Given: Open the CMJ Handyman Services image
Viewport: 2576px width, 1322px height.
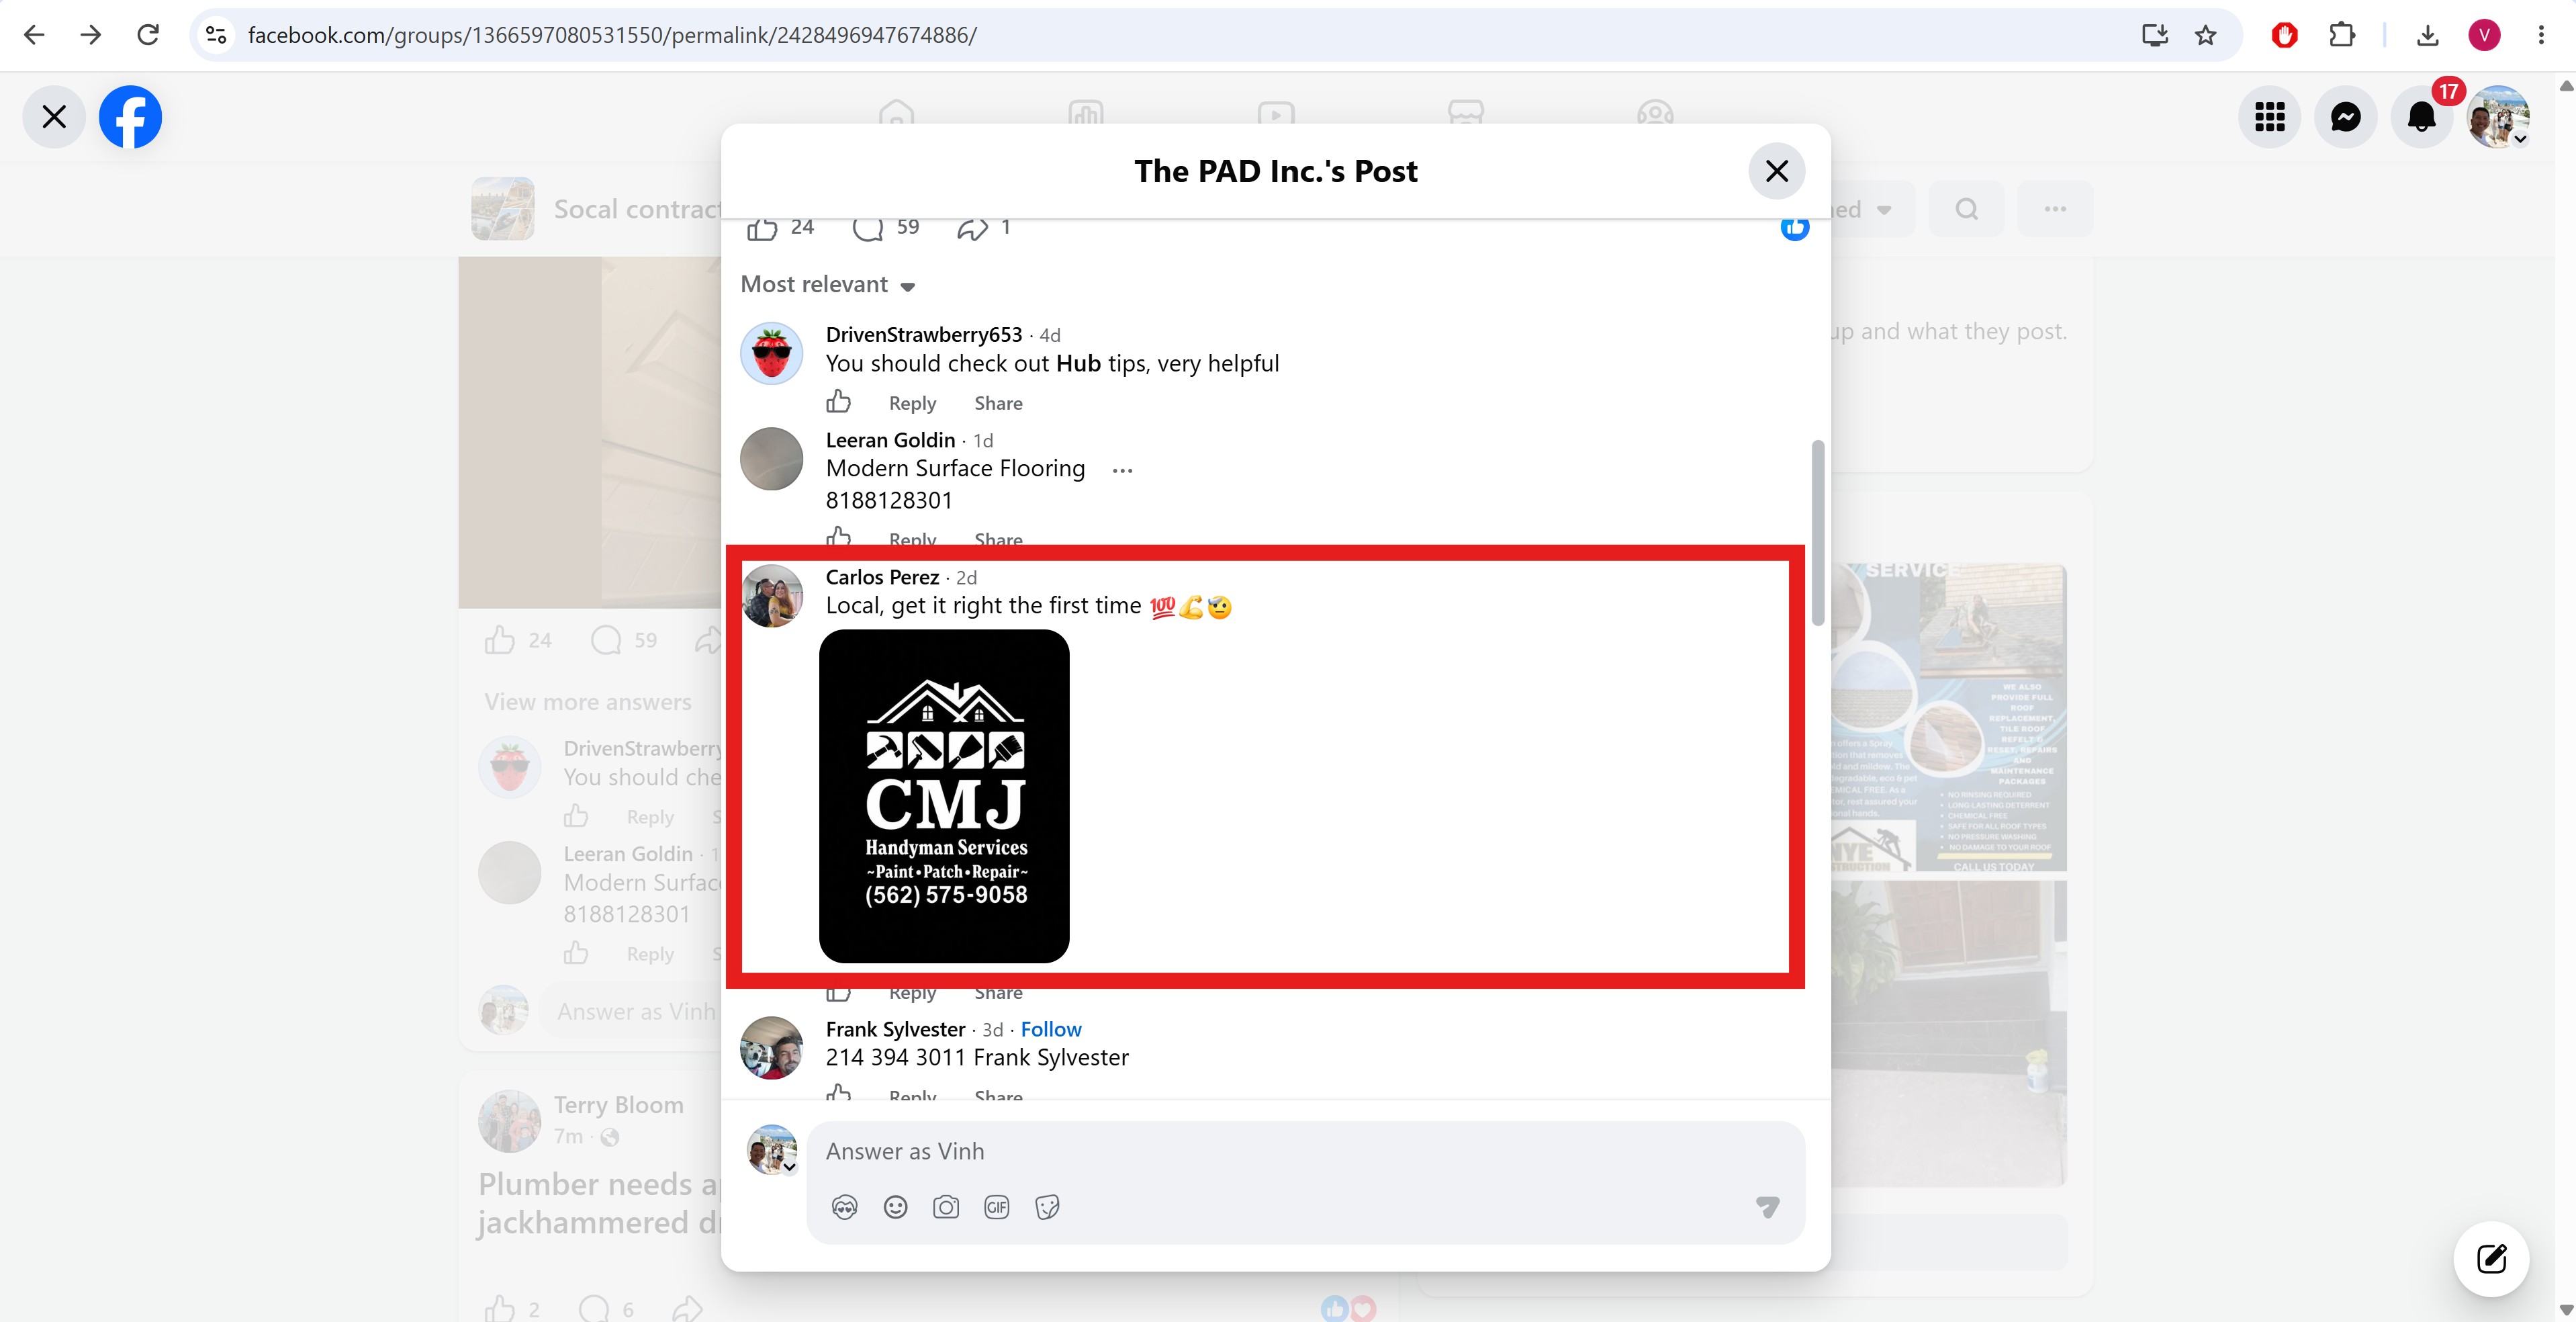Looking at the screenshot, I should coord(944,796).
